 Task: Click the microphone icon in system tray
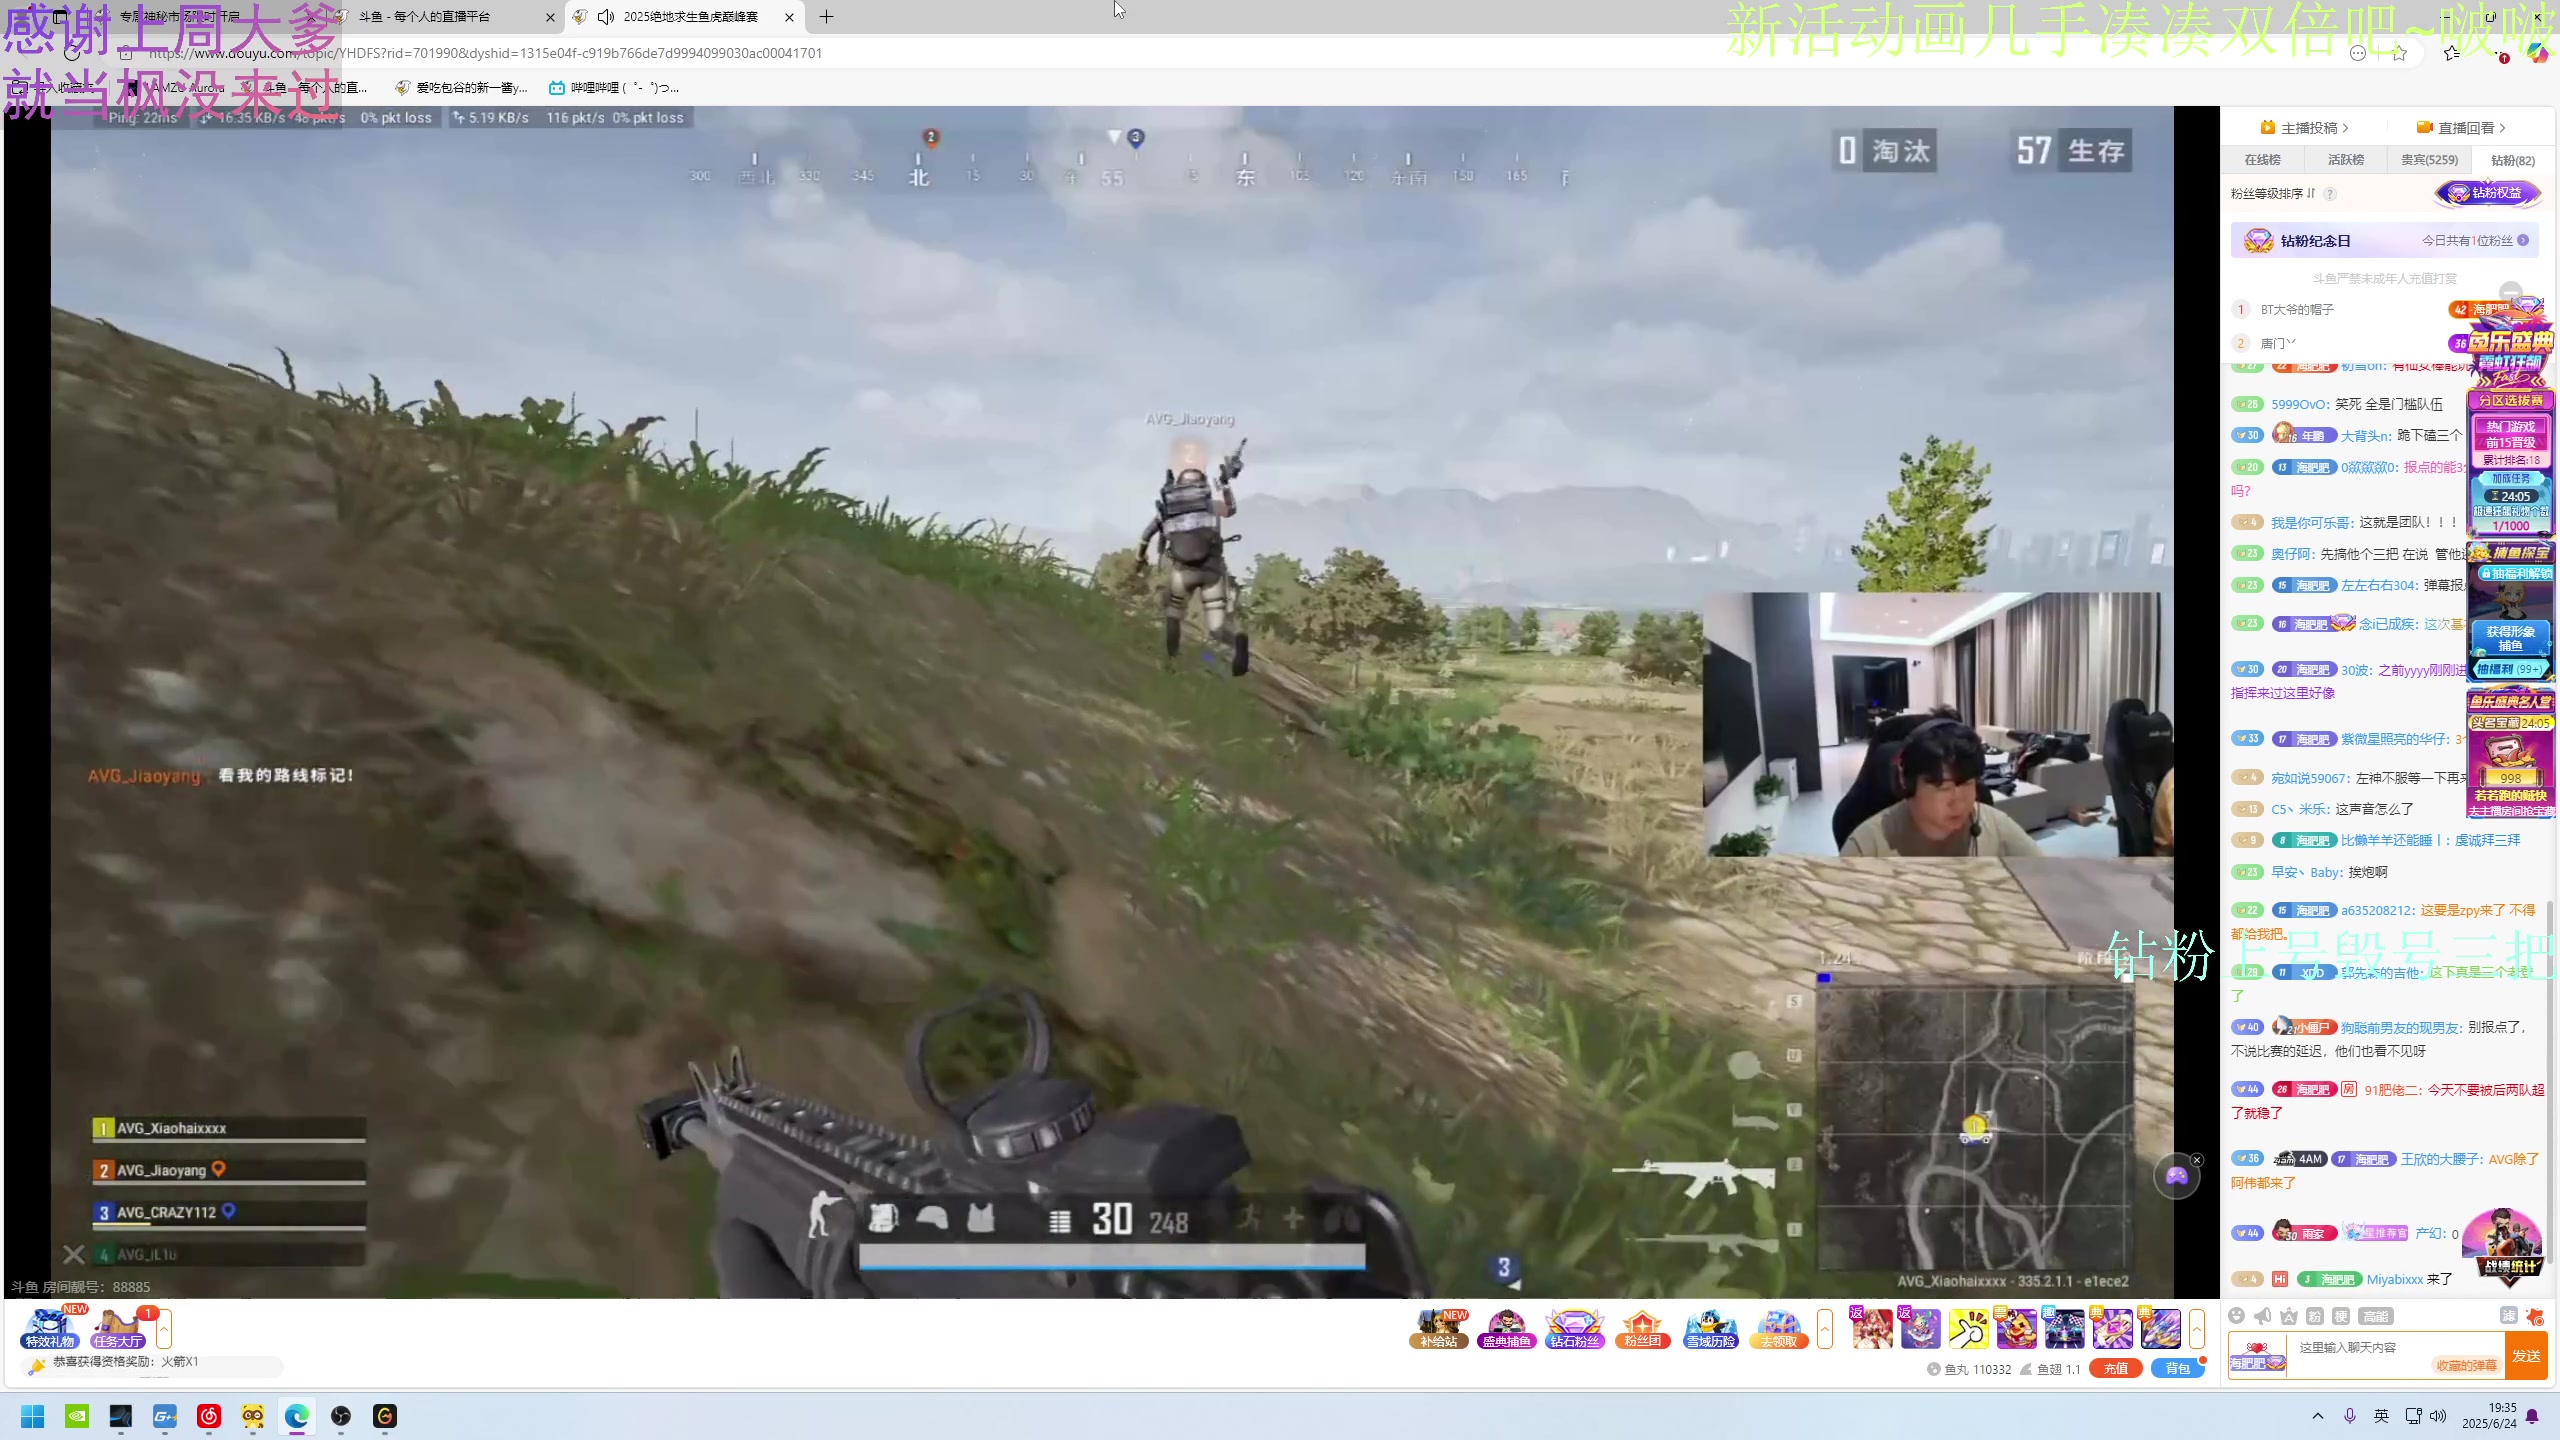[x=2349, y=1416]
